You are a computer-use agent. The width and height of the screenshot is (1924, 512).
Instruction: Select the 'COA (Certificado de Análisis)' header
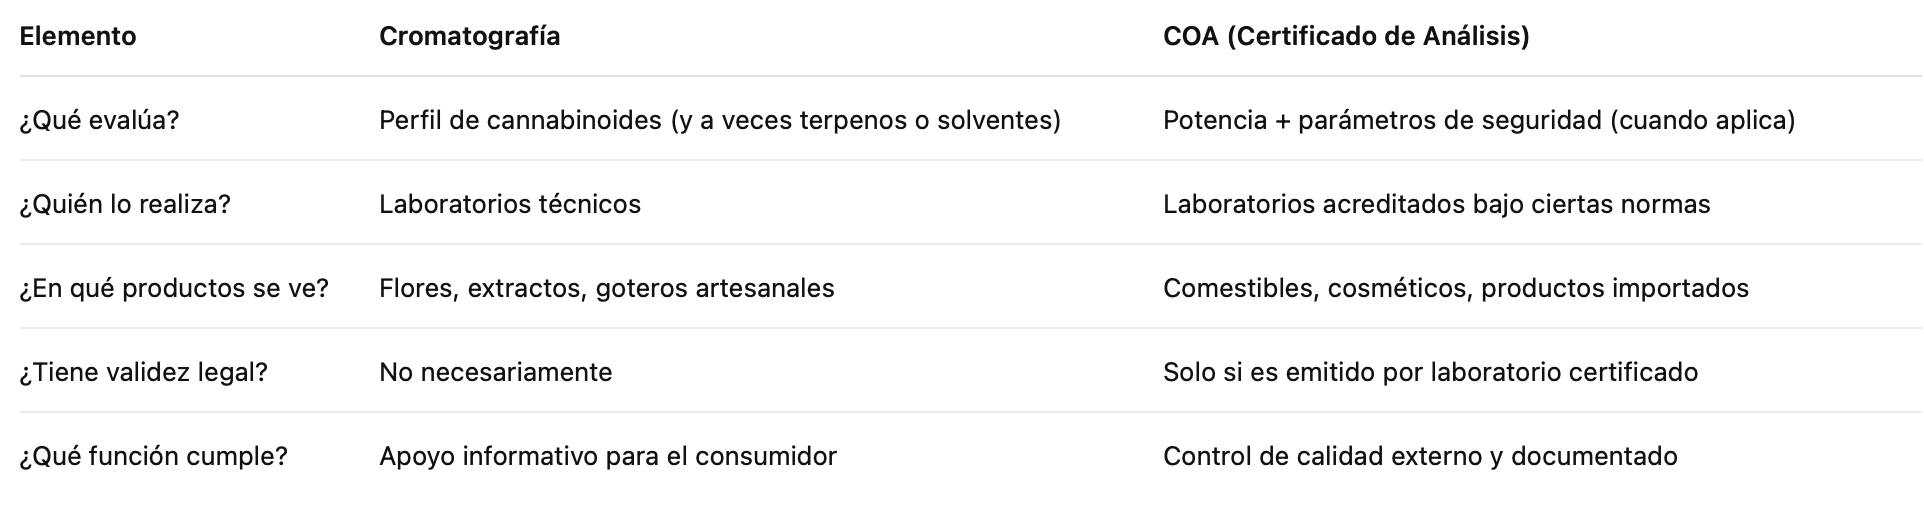tap(1346, 36)
